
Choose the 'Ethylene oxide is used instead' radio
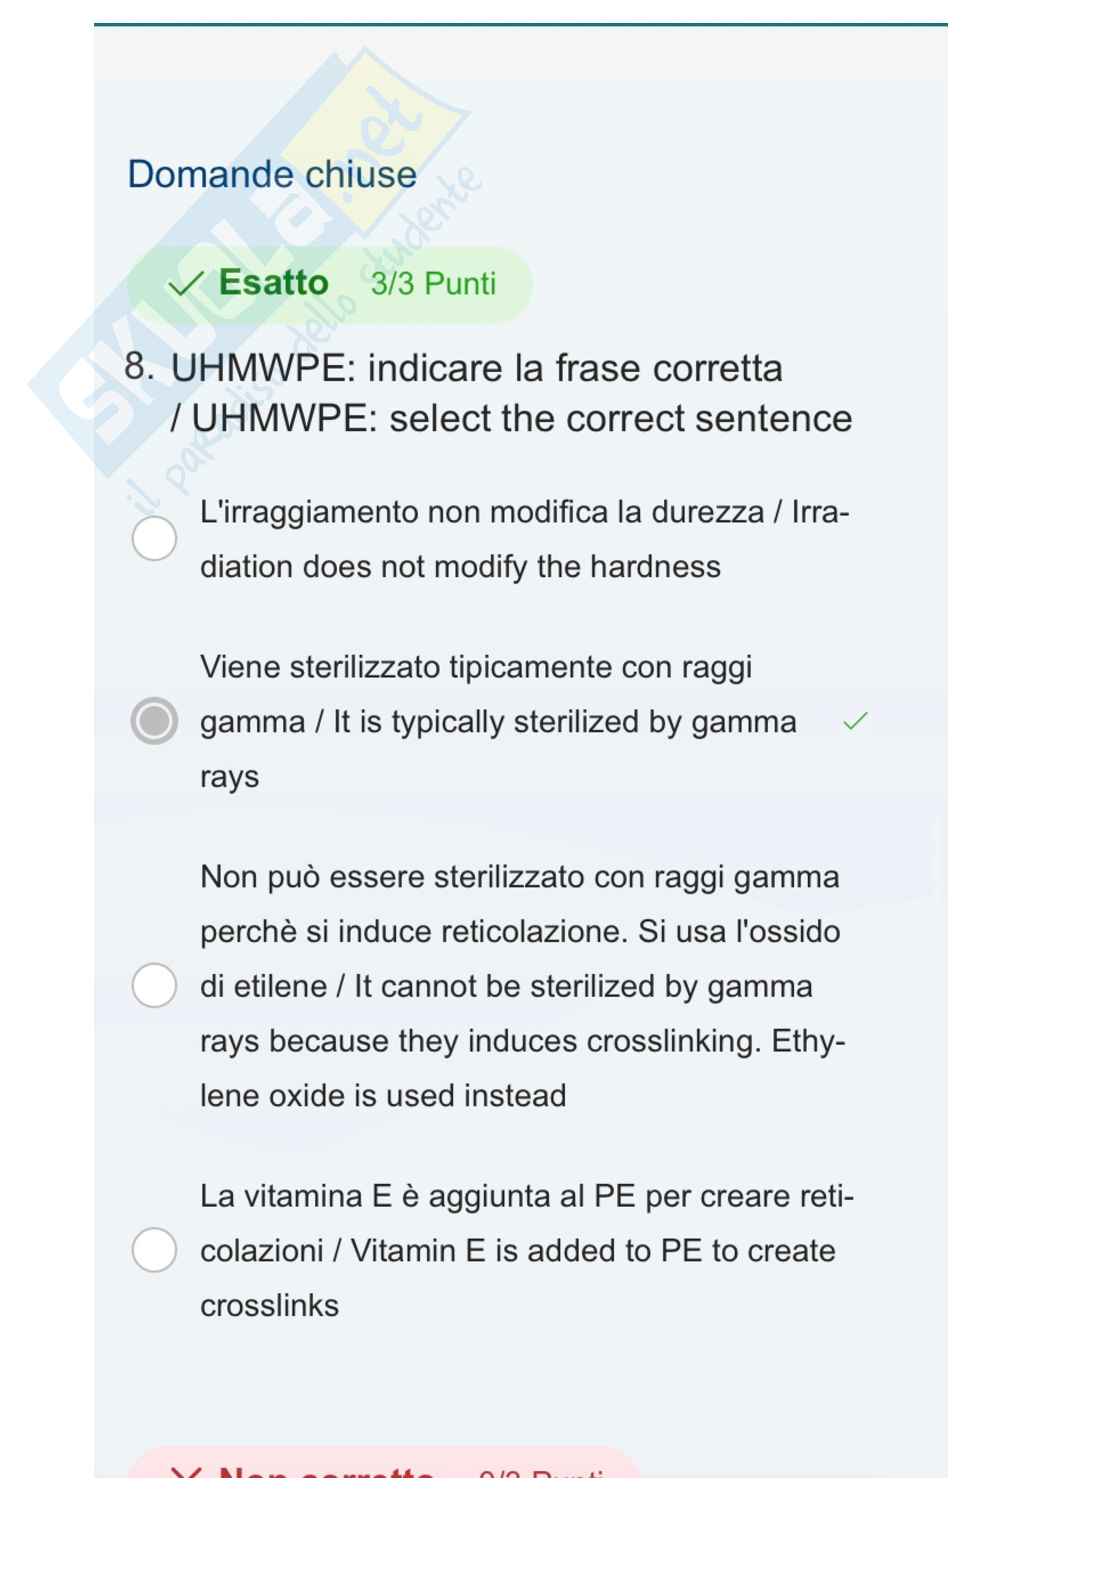click(x=154, y=985)
